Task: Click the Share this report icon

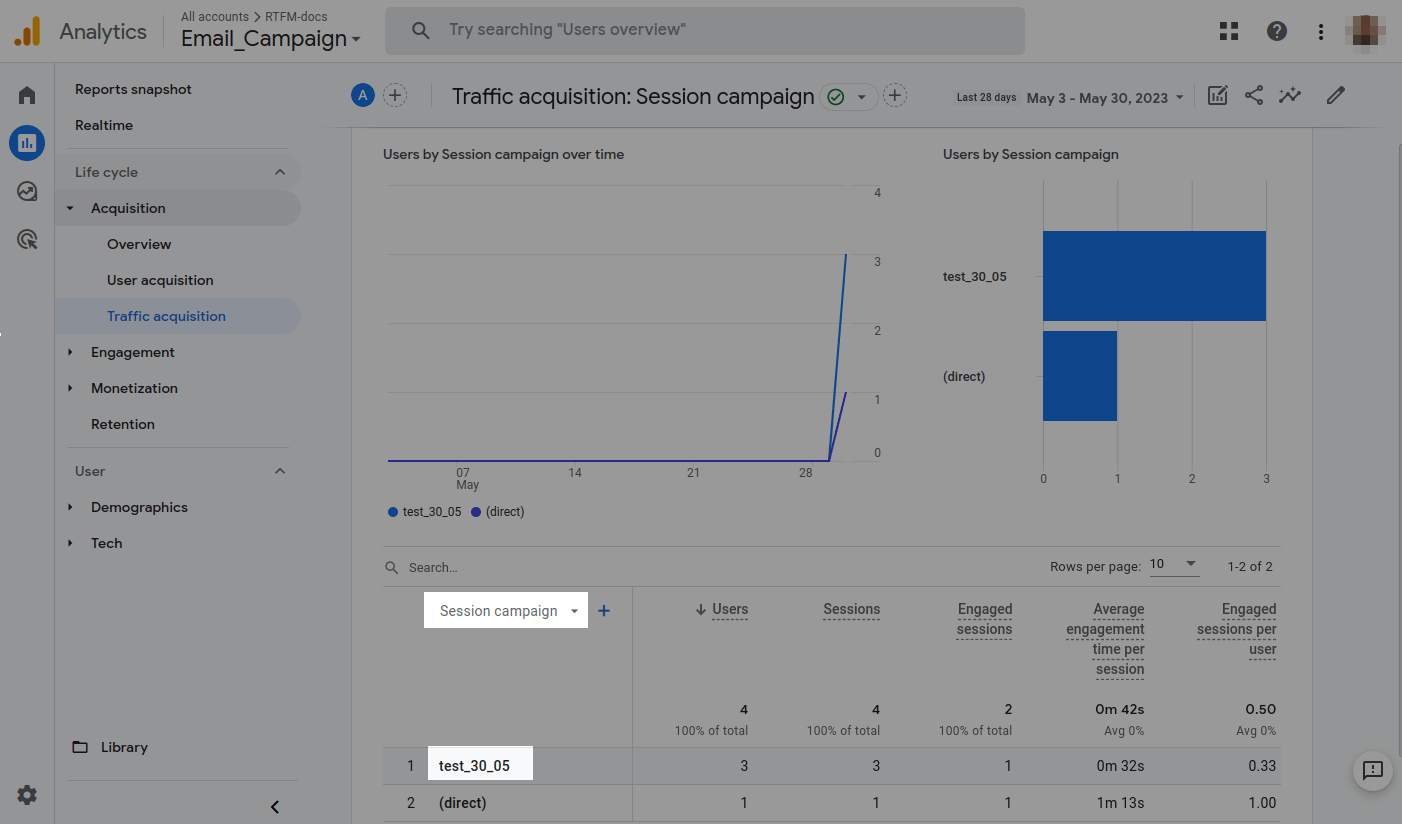Action: 1254,96
